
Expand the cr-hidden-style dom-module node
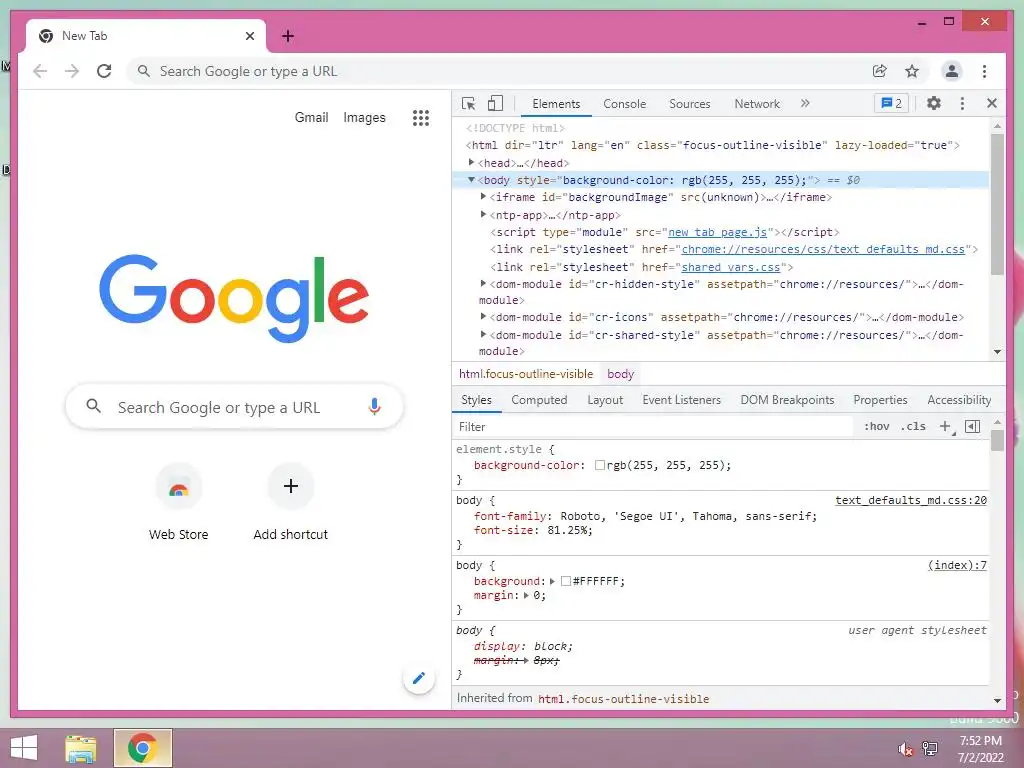483,283
